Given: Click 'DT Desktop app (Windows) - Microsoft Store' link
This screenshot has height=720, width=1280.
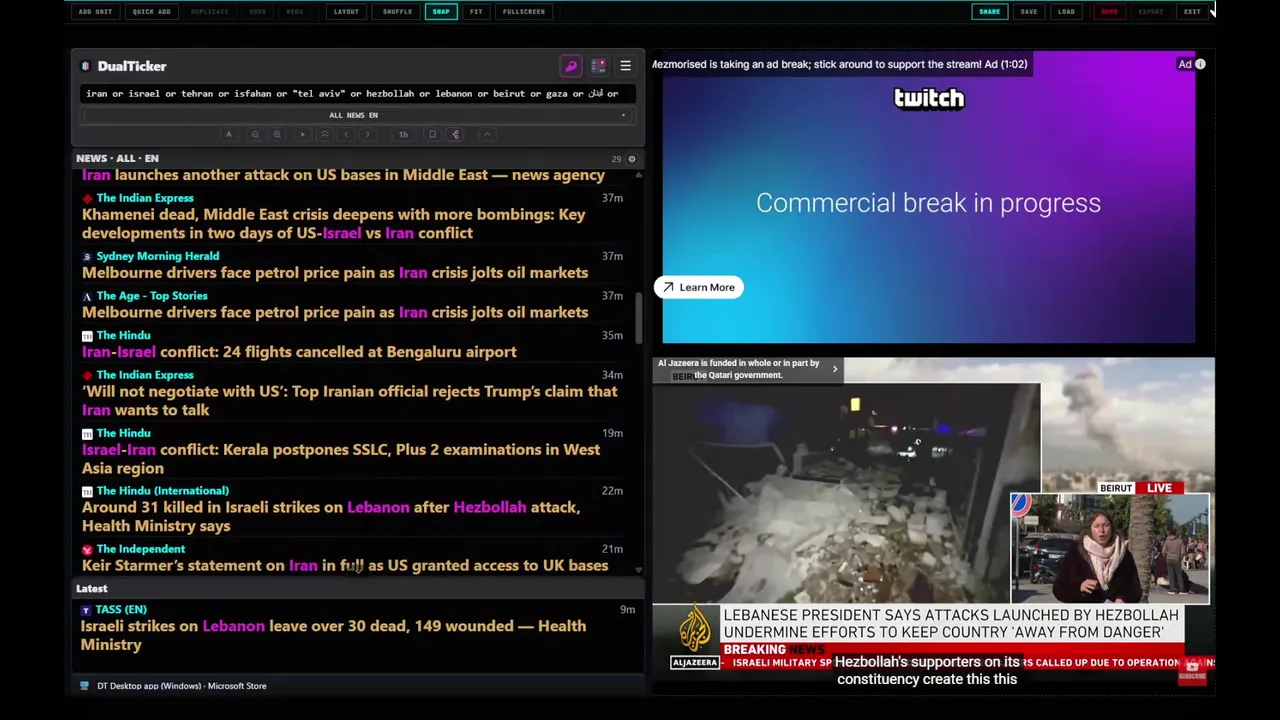Looking at the screenshot, I should (181, 686).
